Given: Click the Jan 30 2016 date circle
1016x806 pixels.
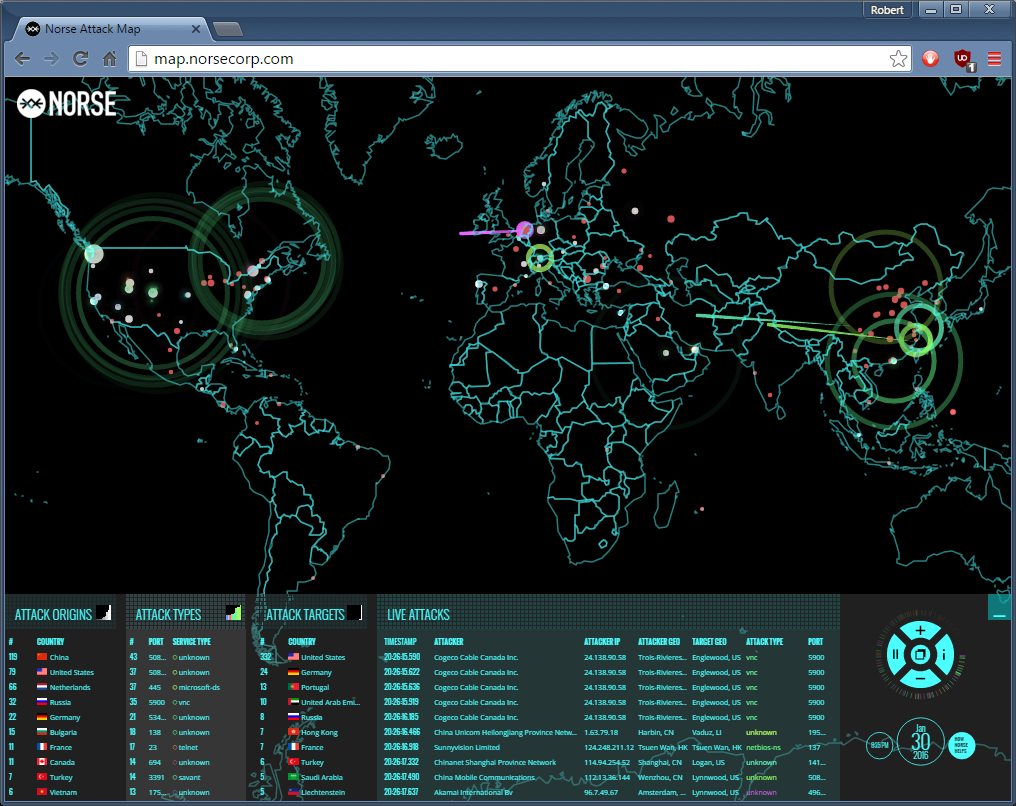Looking at the screenshot, I should click(921, 741).
